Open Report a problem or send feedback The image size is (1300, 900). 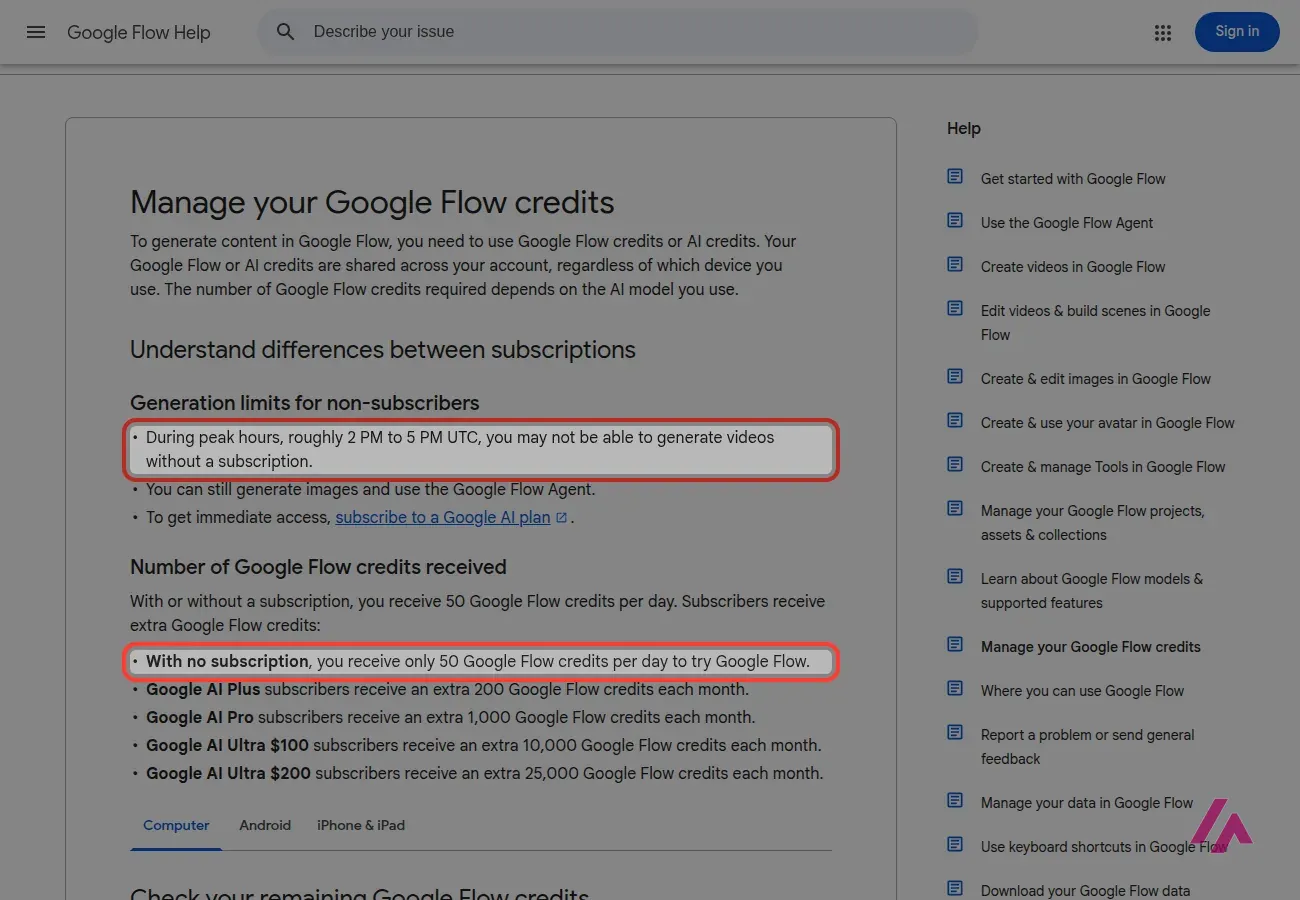pos(1088,747)
